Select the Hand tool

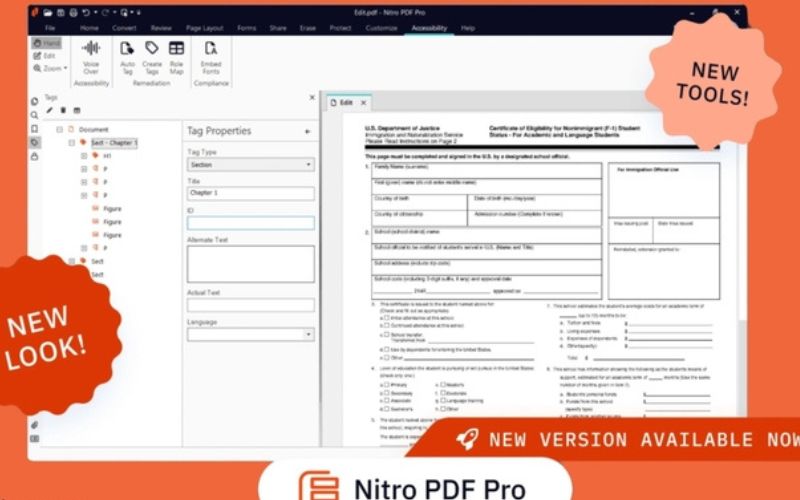coord(46,43)
